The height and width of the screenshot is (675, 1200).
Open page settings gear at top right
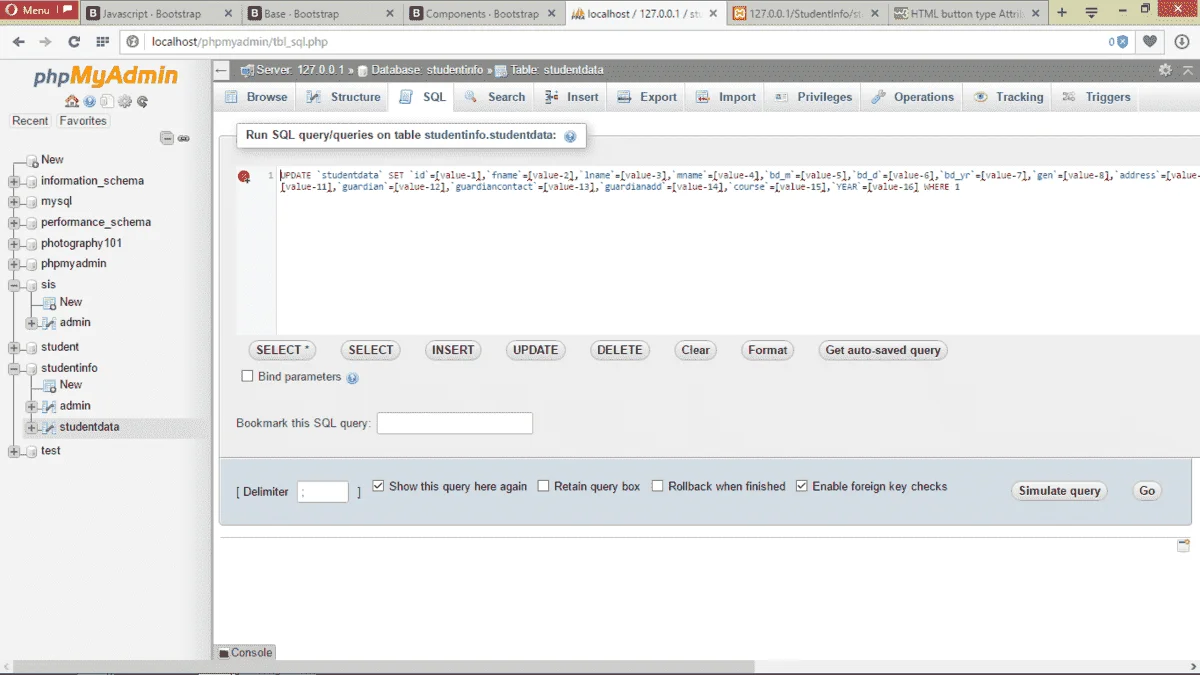(1165, 70)
